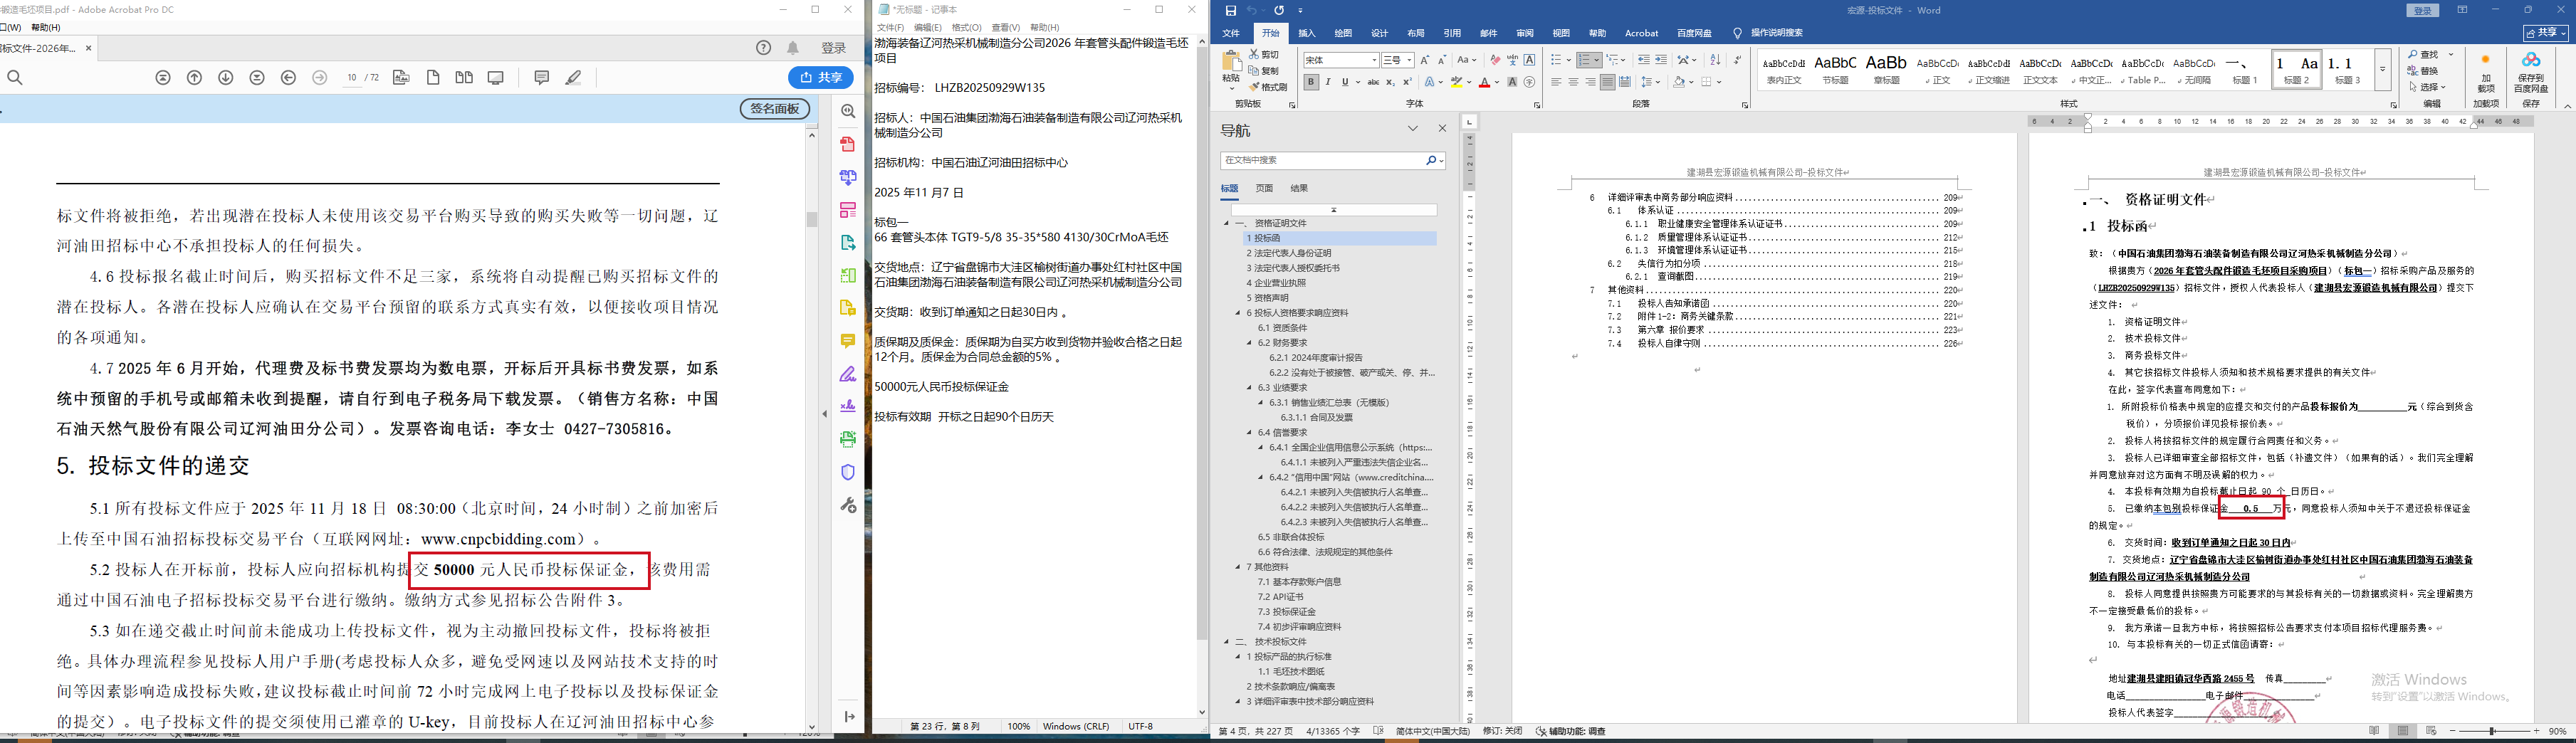Collapse '7 其他资料' in navigation tree

[1238, 567]
